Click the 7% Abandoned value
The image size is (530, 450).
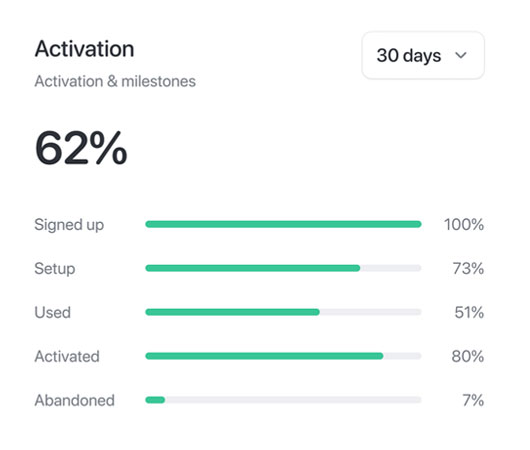(x=473, y=400)
